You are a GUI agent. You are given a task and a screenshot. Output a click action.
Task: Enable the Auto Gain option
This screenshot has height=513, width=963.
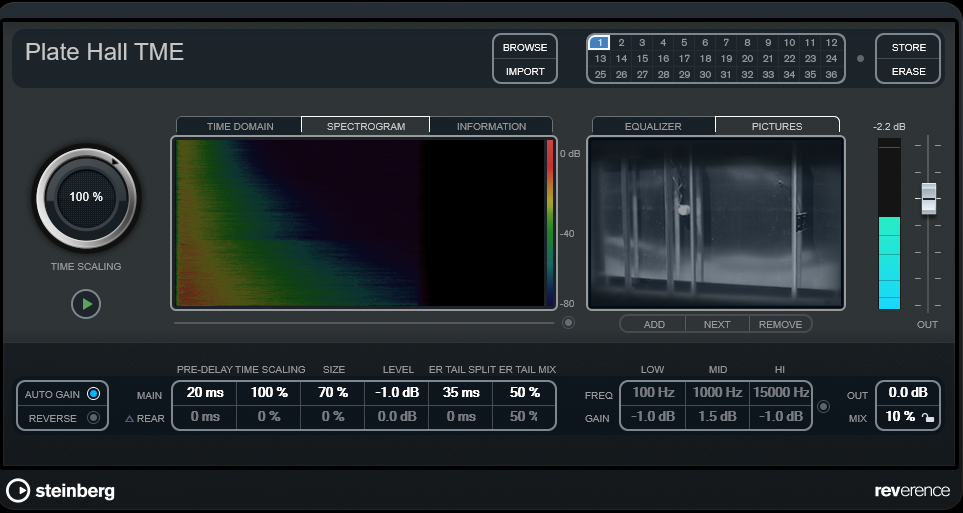pos(93,394)
